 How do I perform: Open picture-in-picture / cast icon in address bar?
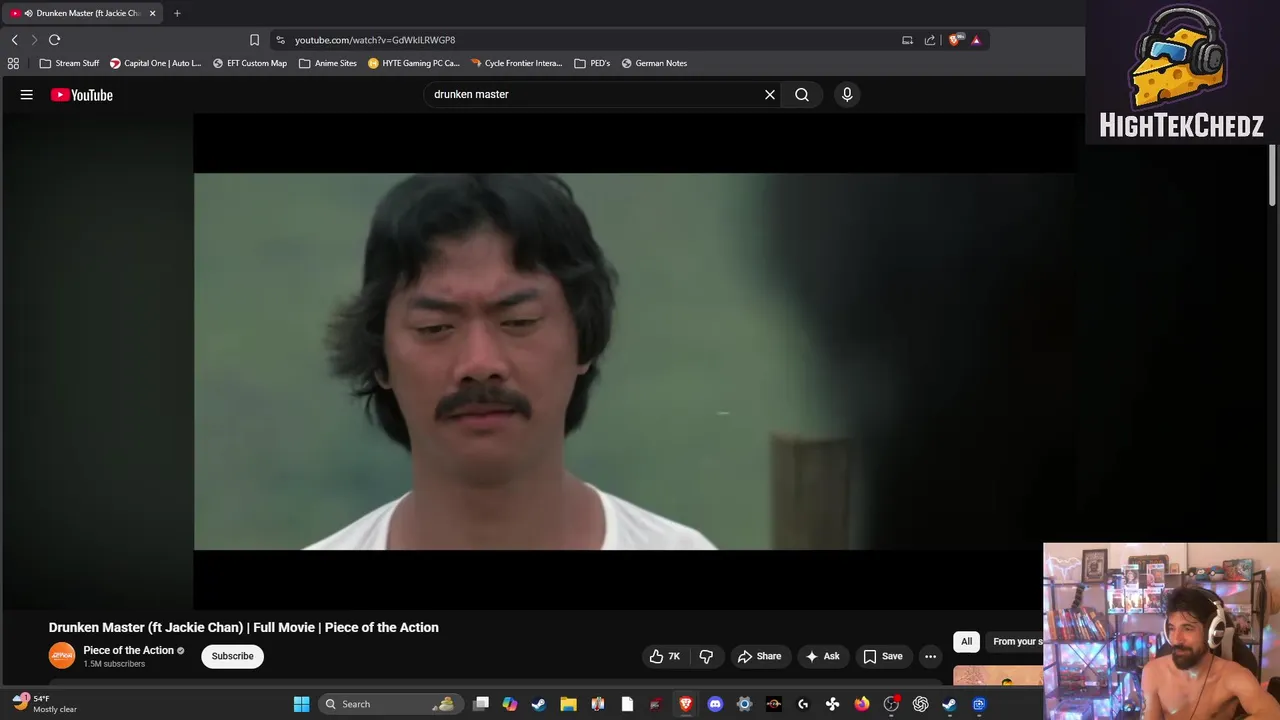[x=907, y=40]
